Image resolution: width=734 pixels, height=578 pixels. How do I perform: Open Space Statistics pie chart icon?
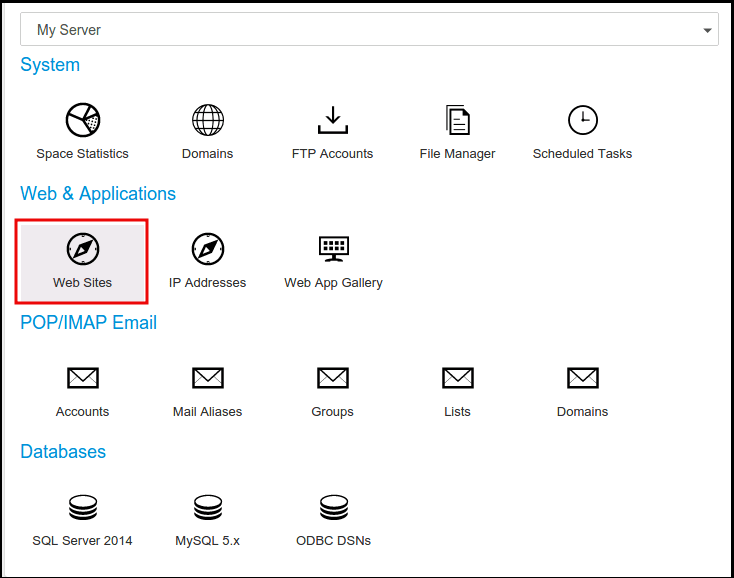click(x=83, y=120)
